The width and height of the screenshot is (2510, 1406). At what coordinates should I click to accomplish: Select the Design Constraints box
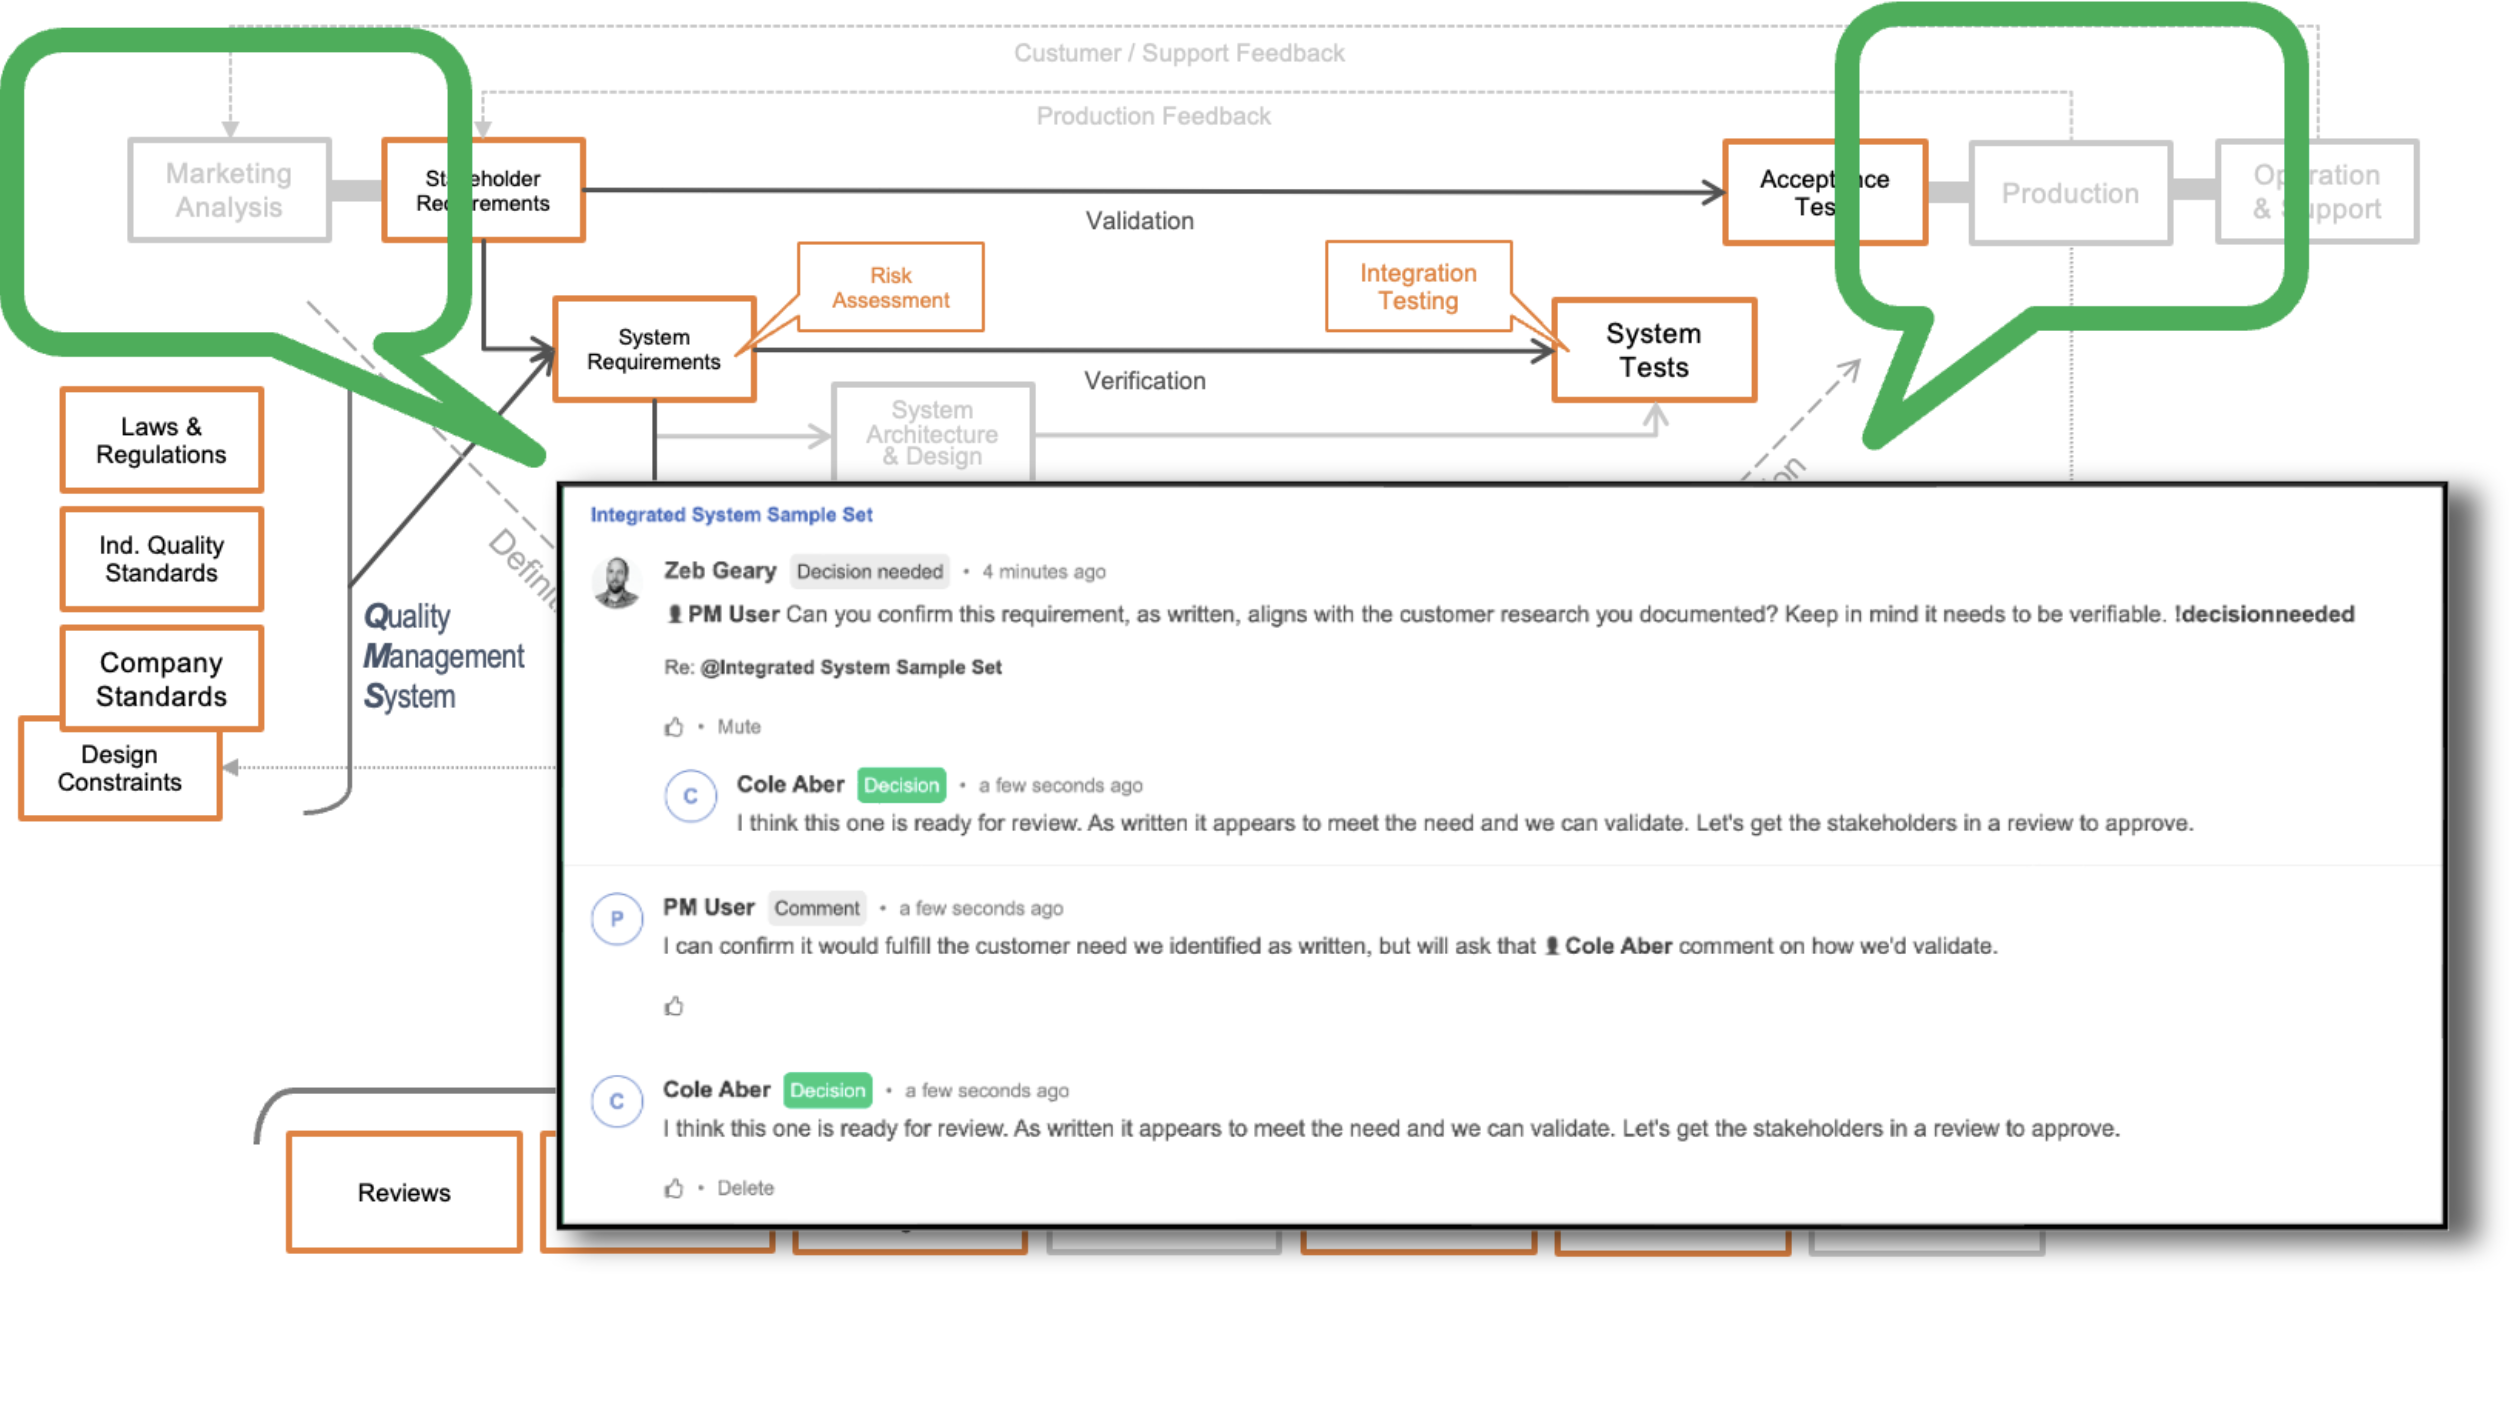point(120,768)
